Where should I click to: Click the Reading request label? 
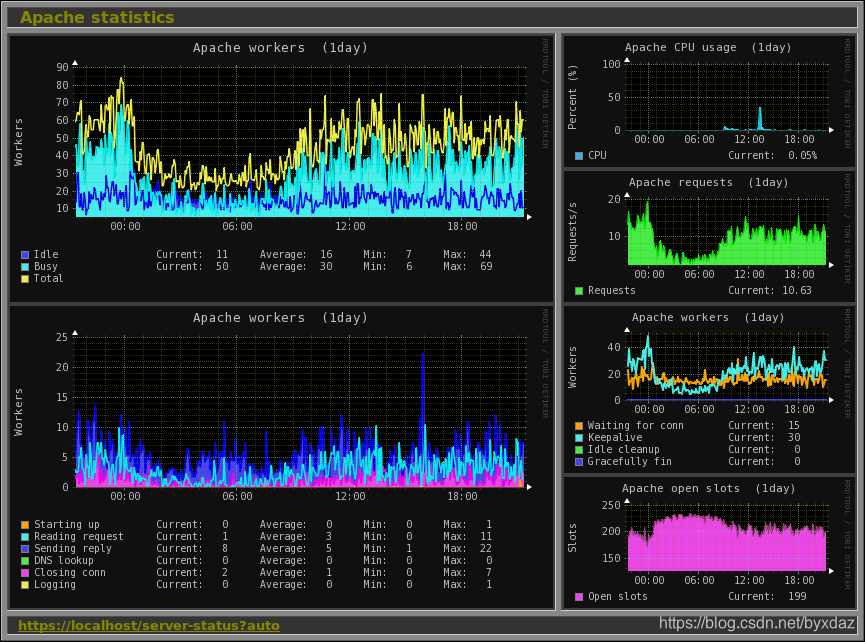click(x=79, y=536)
